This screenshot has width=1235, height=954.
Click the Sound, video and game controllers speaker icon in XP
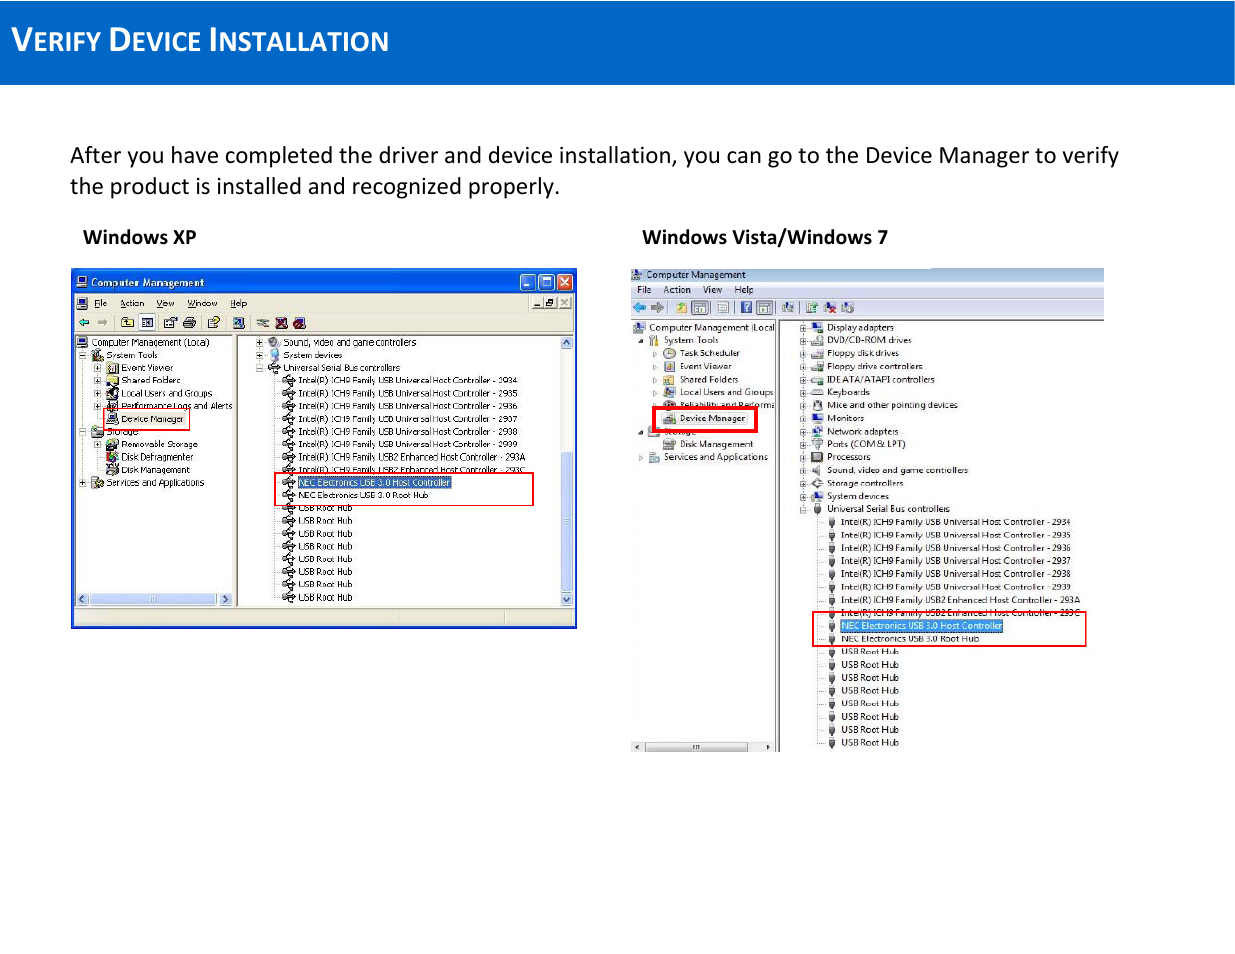coord(274,342)
